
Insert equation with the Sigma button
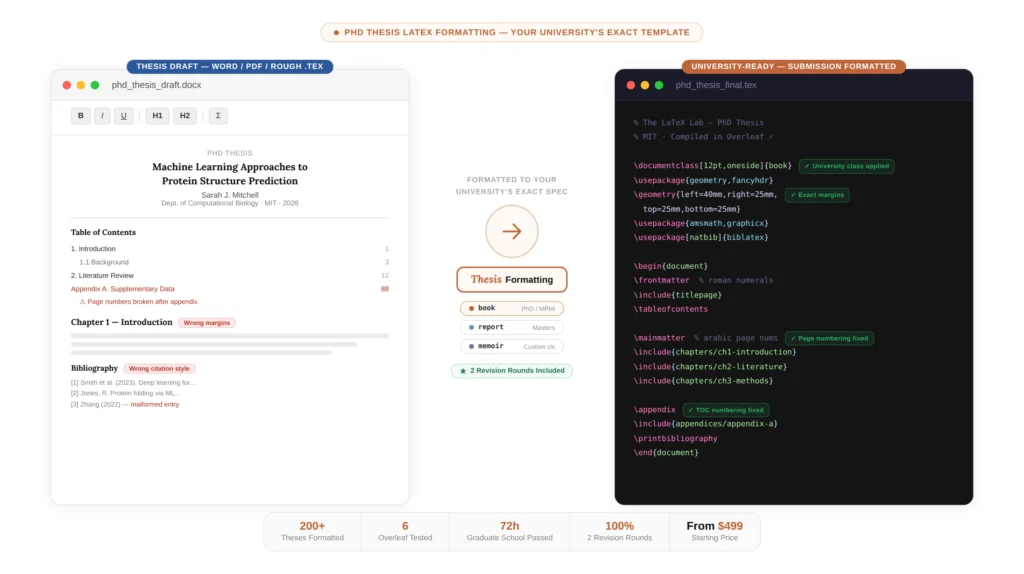click(x=218, y=116)
